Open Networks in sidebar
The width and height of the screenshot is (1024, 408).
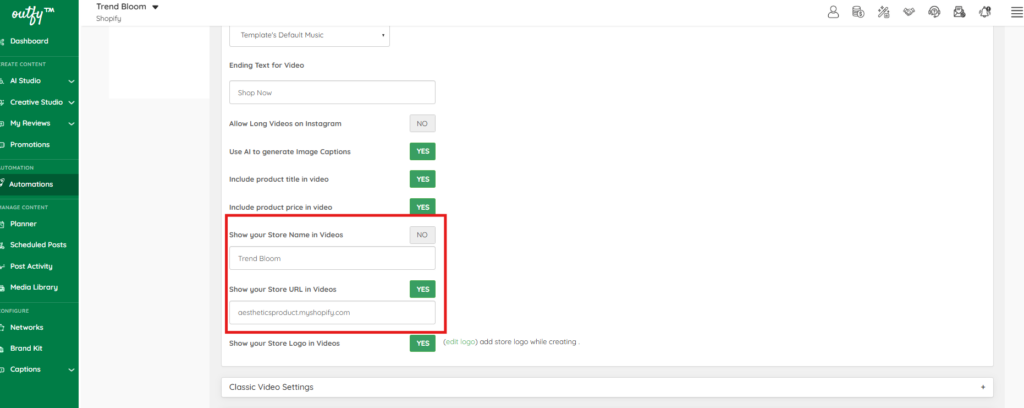26,327
